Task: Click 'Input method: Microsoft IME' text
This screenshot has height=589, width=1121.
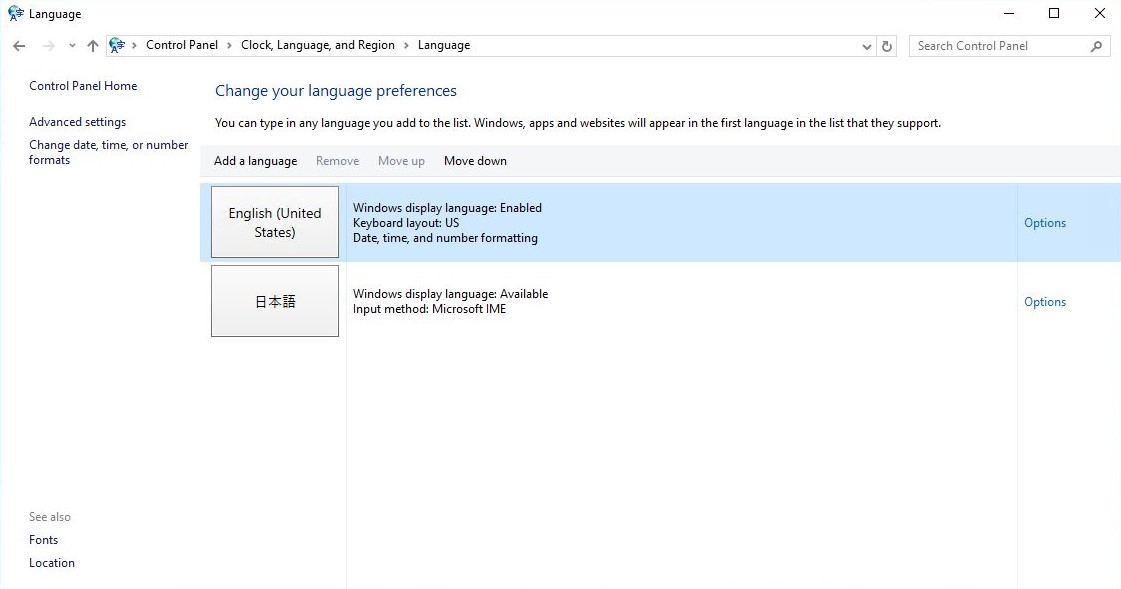Action: pyautogui.click(x=429, y=309)
